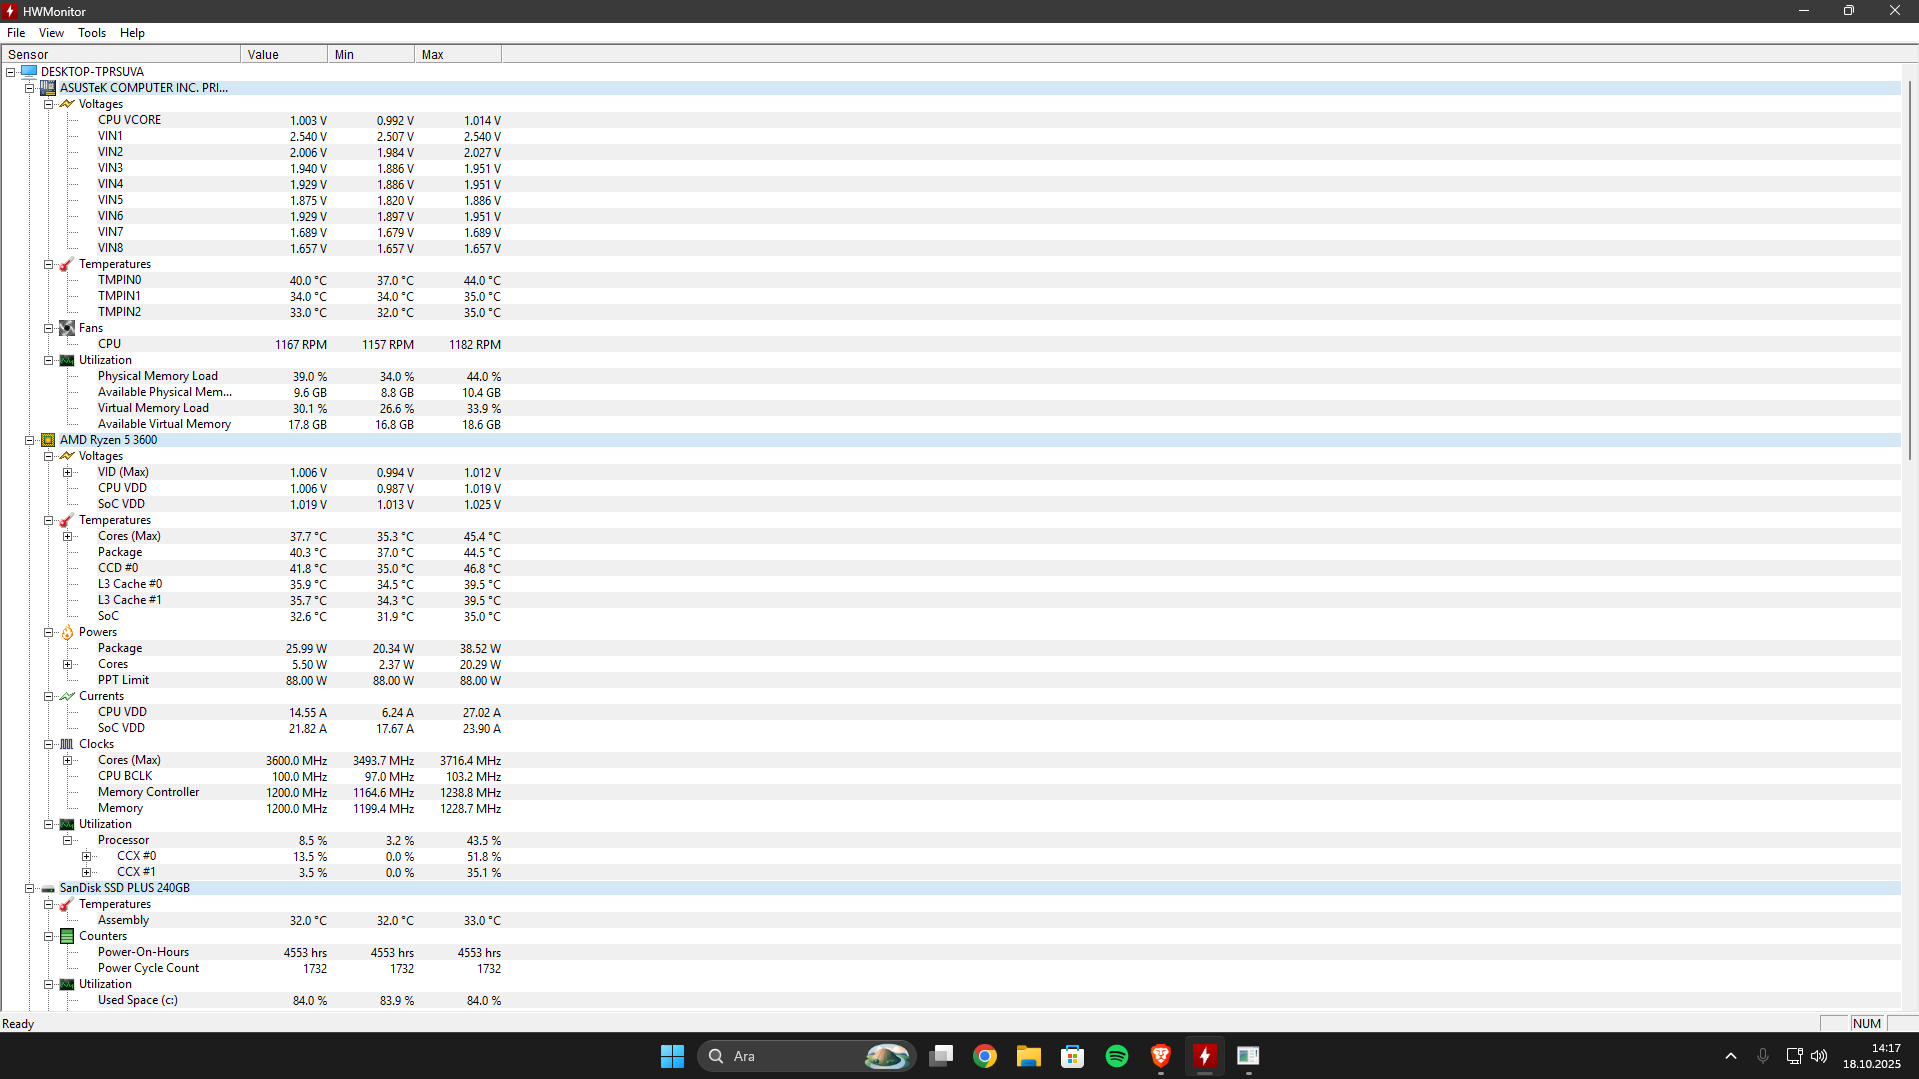1919x1079 pixels.
Task: Collapse the AMD Ryzen 5 3600 node
Action: 30,440
